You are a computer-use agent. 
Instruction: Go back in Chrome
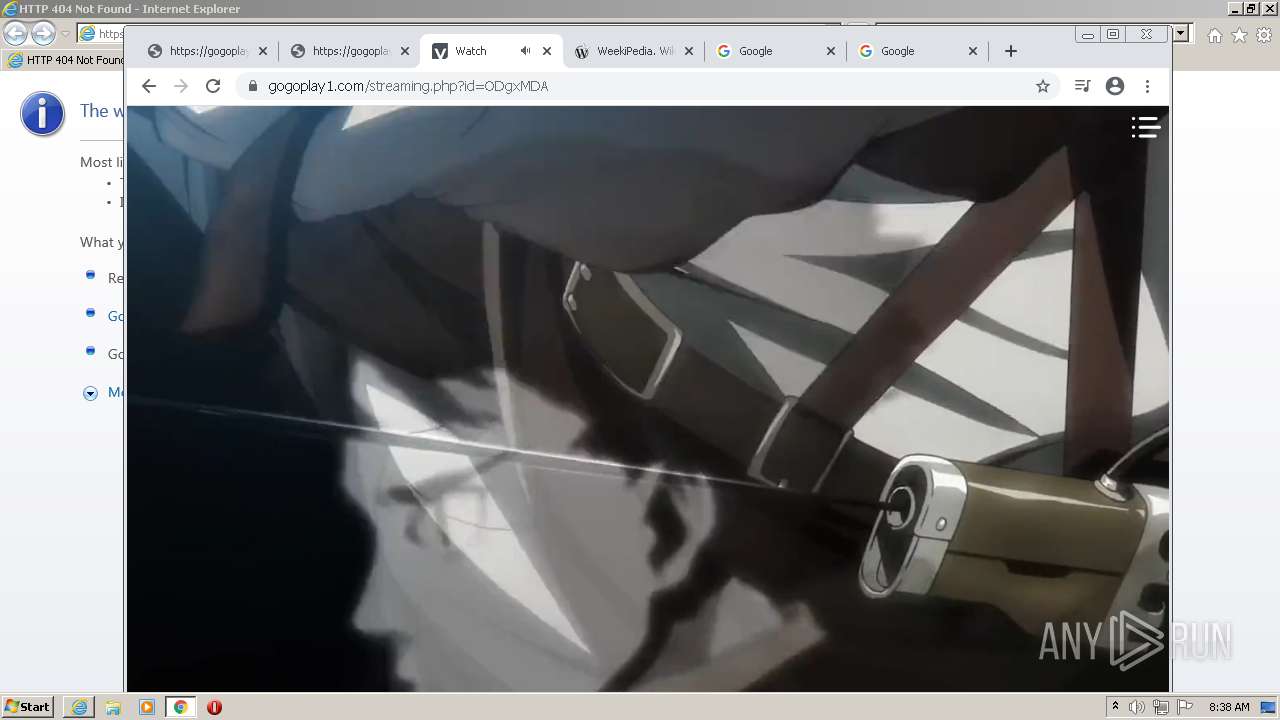click(149, 86)
